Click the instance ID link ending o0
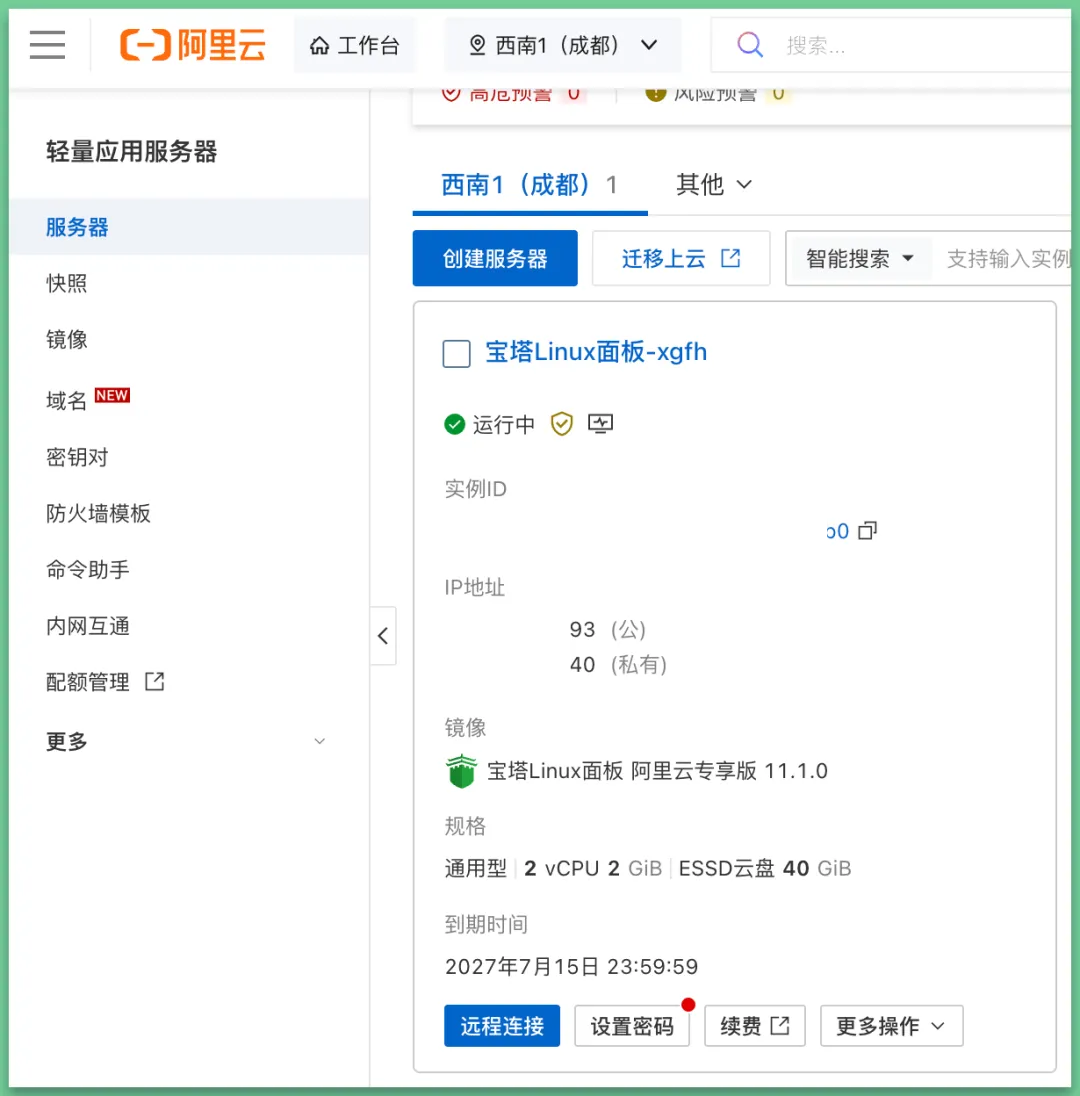Image resolution: width=1080 pixels, height=1096 pixels. 837,531
